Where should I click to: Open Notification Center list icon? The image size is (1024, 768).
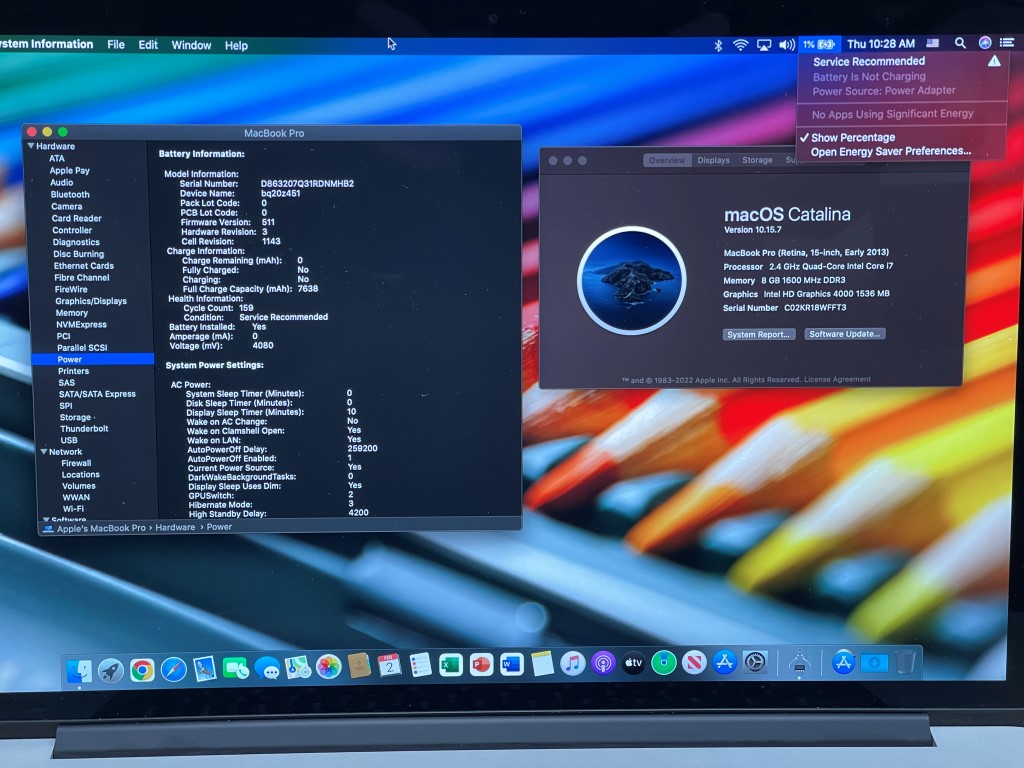point(1007,42)
